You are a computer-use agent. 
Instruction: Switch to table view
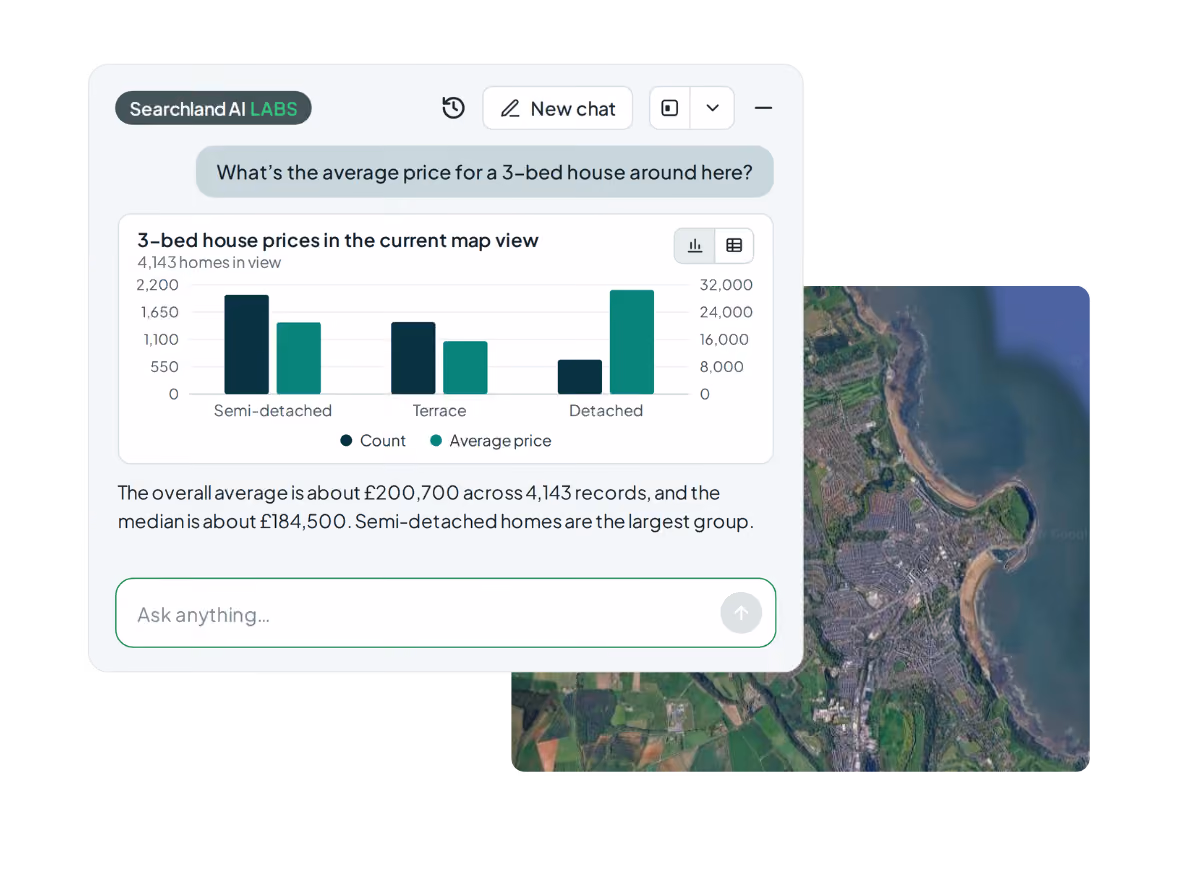pos(734,245)
